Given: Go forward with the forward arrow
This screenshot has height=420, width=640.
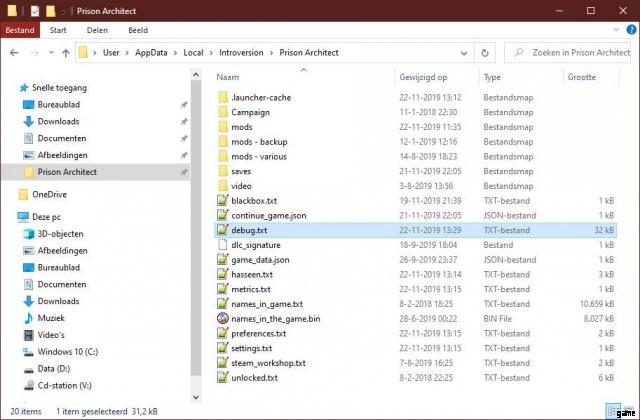Looking at the screenshot, I should point(35,53).
